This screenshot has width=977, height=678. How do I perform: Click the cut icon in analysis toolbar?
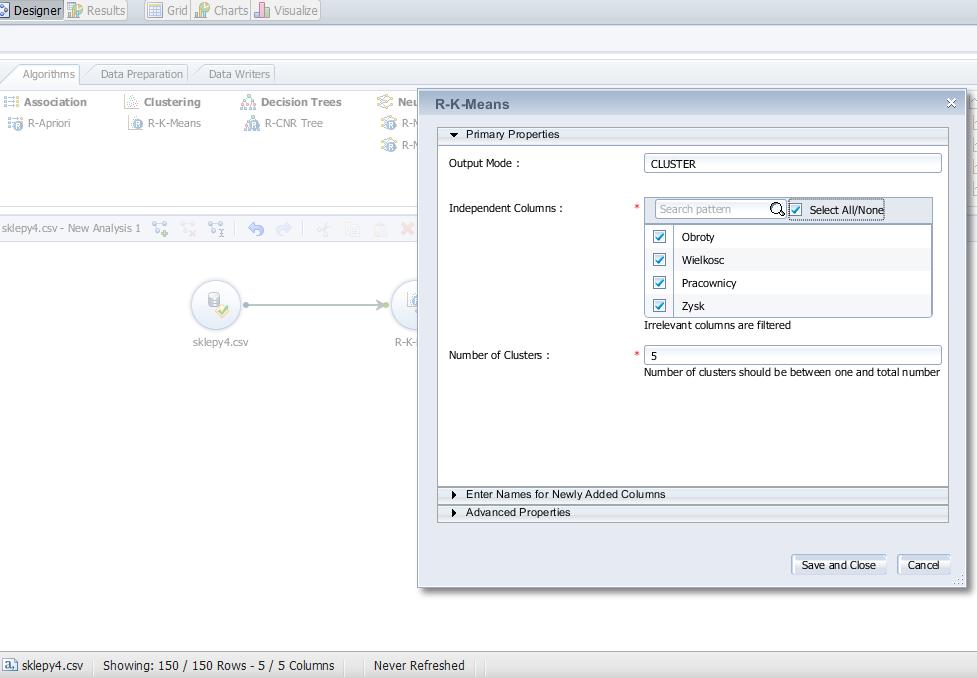[323, 229]
